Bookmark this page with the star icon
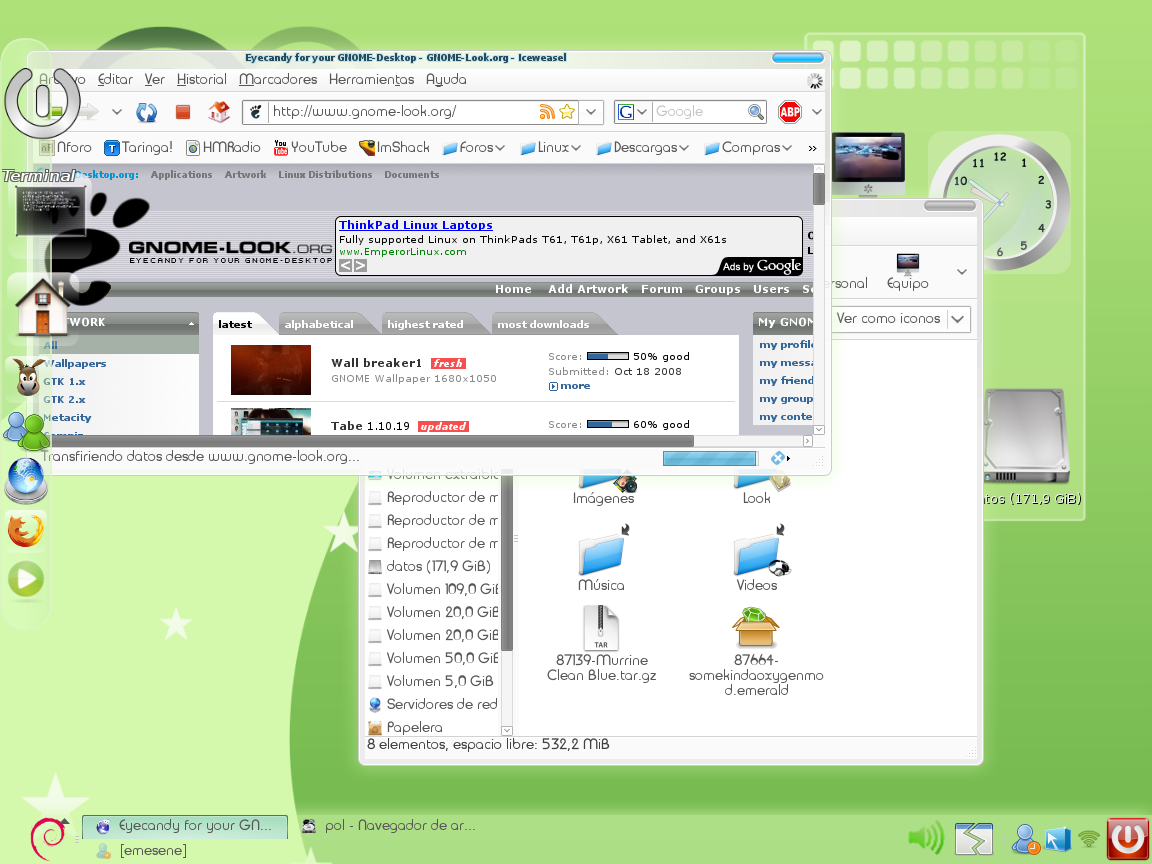The width and height of the screenshot is (1152, 864). click(566, 112)
